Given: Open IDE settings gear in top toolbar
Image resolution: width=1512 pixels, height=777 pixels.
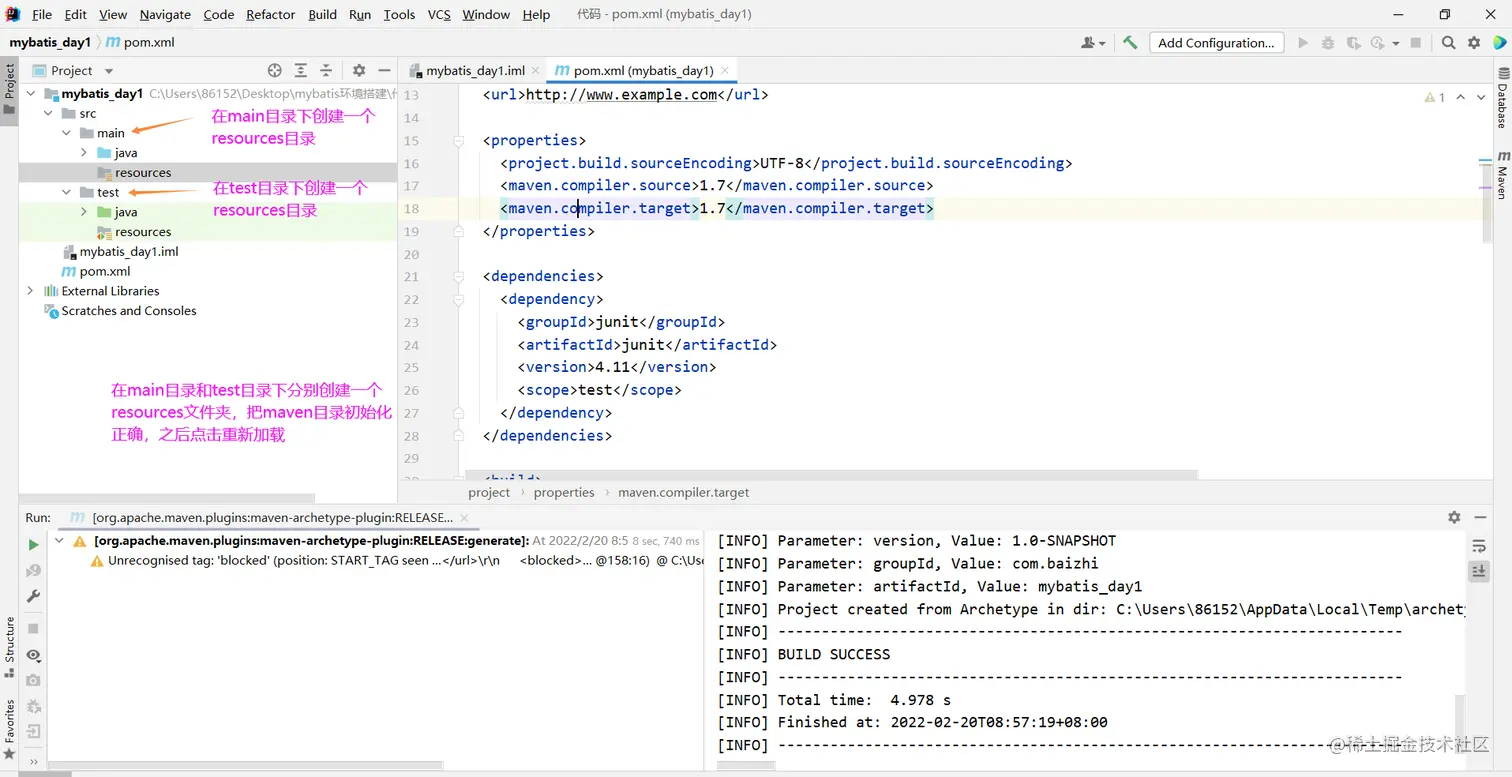Looking at the screenshot, I should coord(1474,43).
